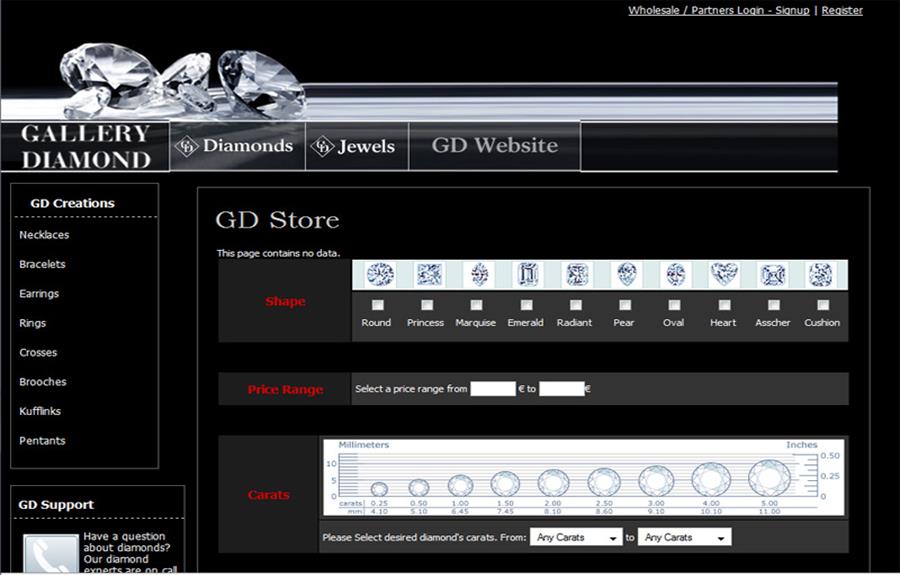Viewport: 900px width, 575px height.
Task: Select the 0.50 carat diamond in chart
Action: (x=418, y=488)
